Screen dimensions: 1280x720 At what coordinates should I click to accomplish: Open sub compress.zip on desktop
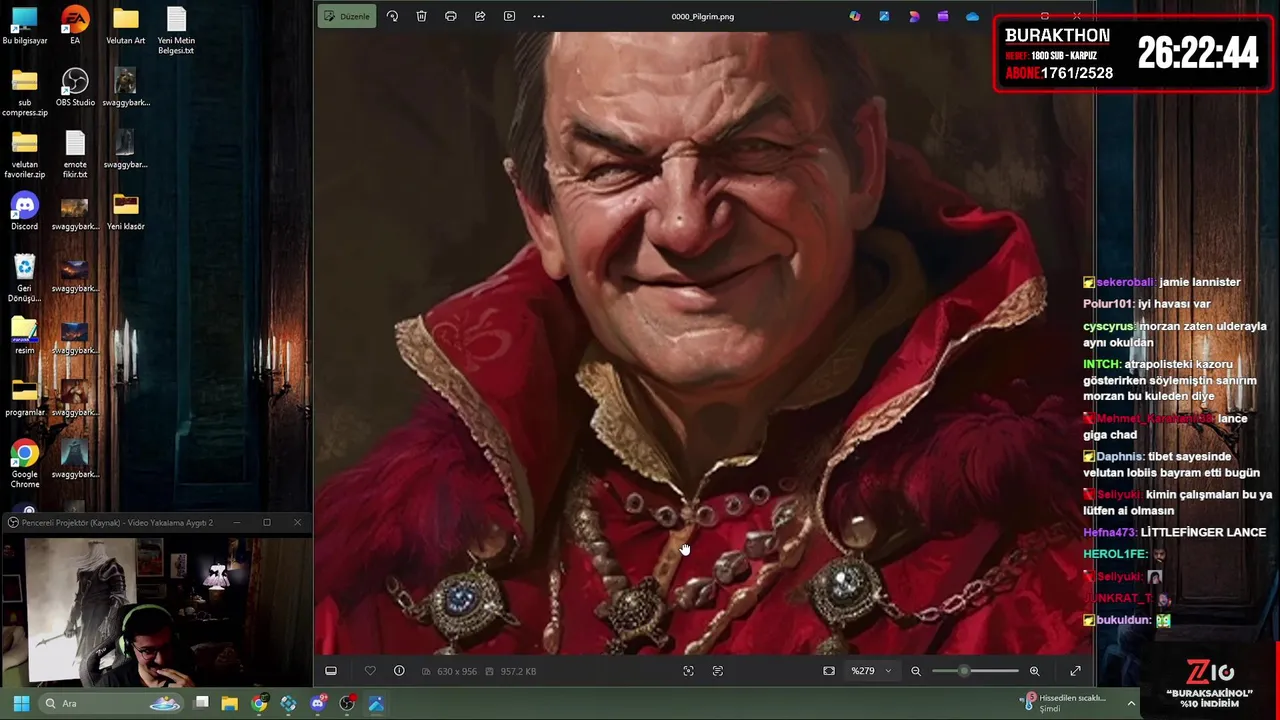[x=25, y=93]
